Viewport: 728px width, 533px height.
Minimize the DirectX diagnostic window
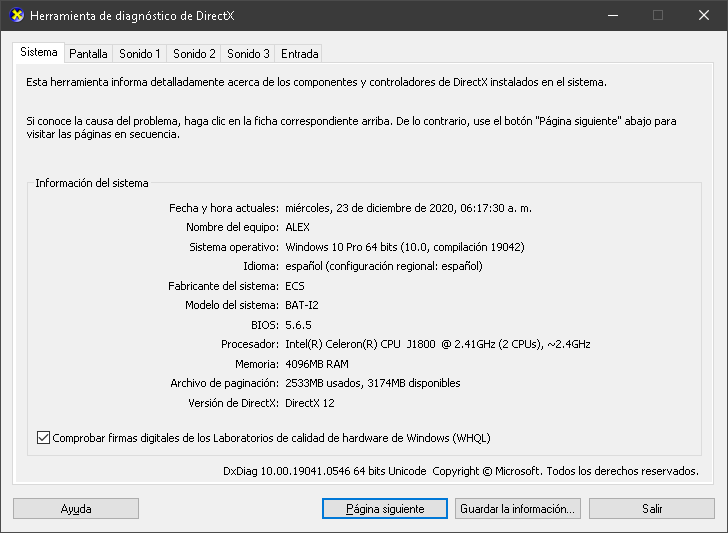click(x=612, y=16)
